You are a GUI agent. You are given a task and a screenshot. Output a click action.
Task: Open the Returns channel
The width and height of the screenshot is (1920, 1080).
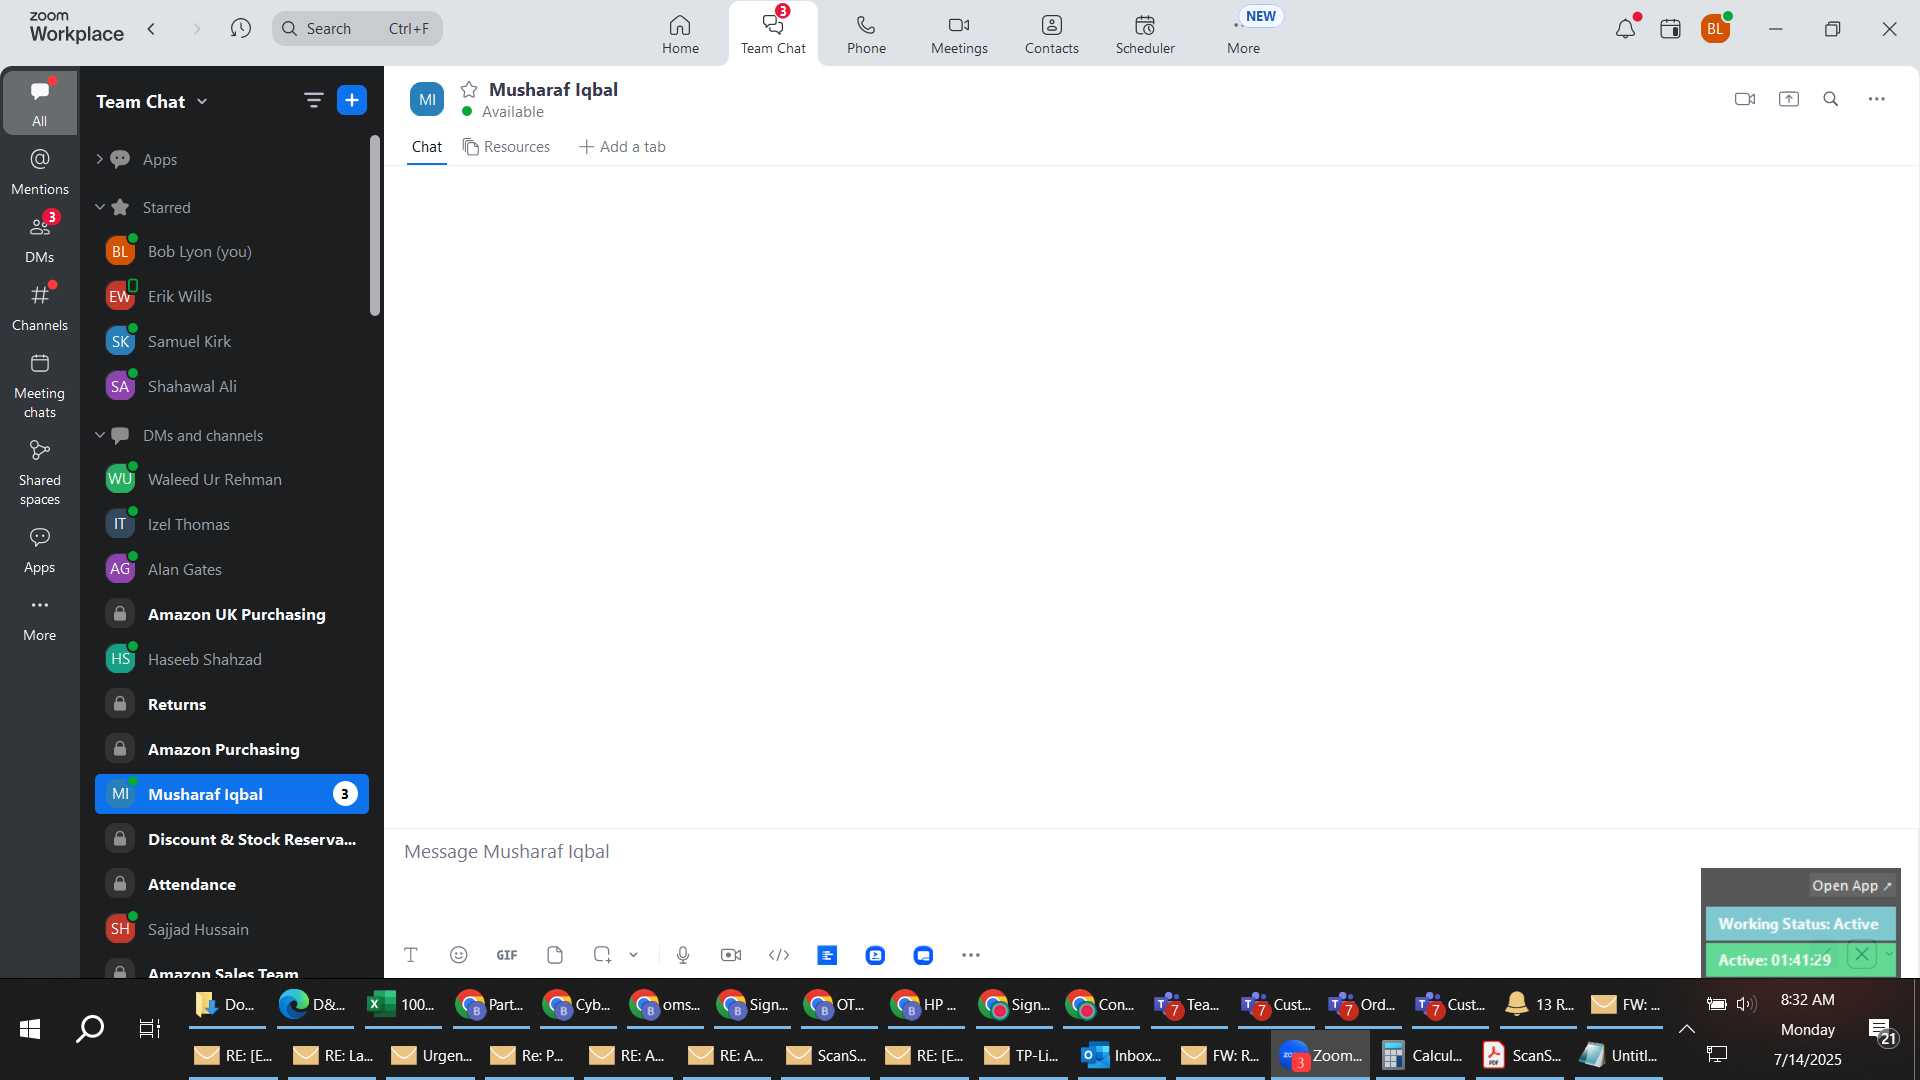click(x=232, y=704)
